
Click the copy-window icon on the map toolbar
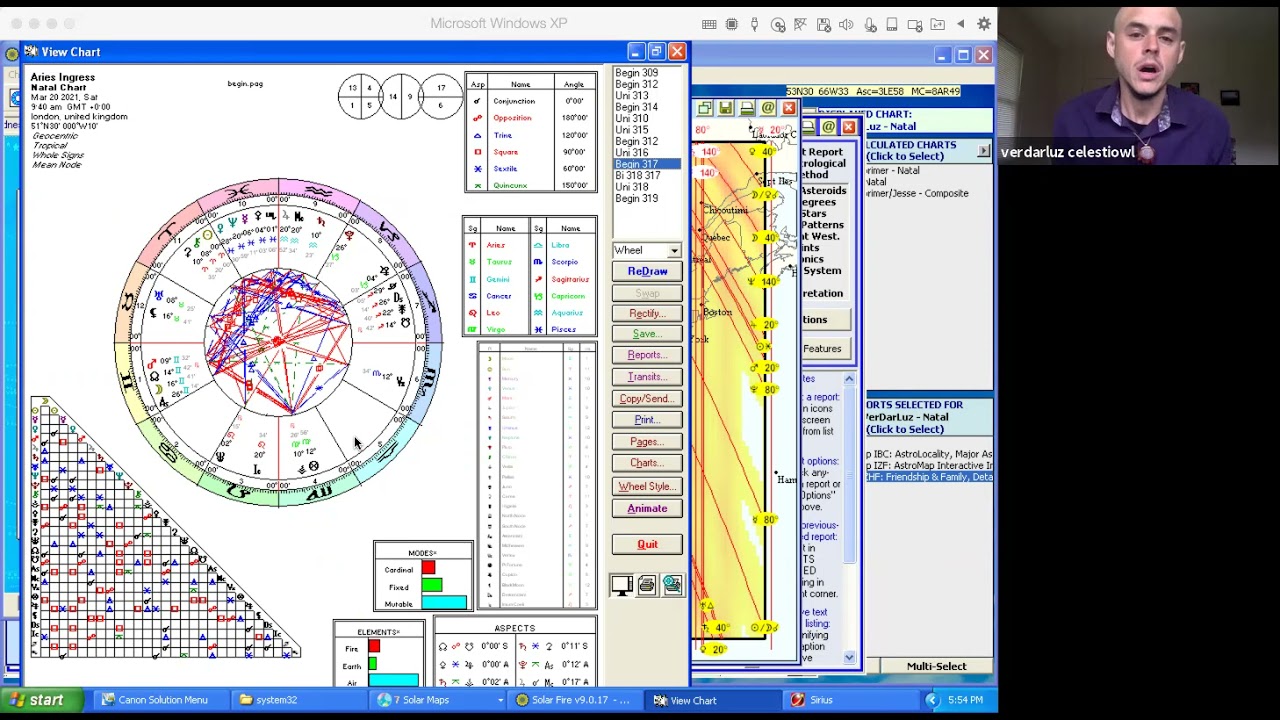pyautogui.click(x=705, y=108)
